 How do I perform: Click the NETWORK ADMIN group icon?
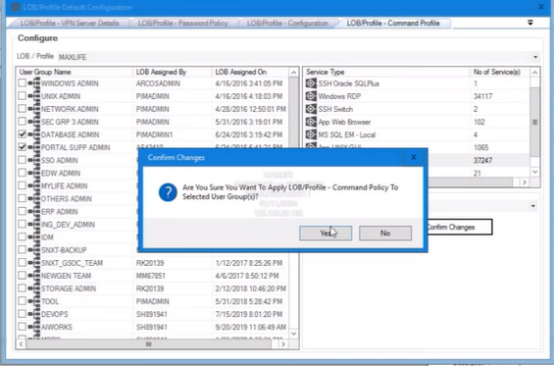(x=34, y=109)
